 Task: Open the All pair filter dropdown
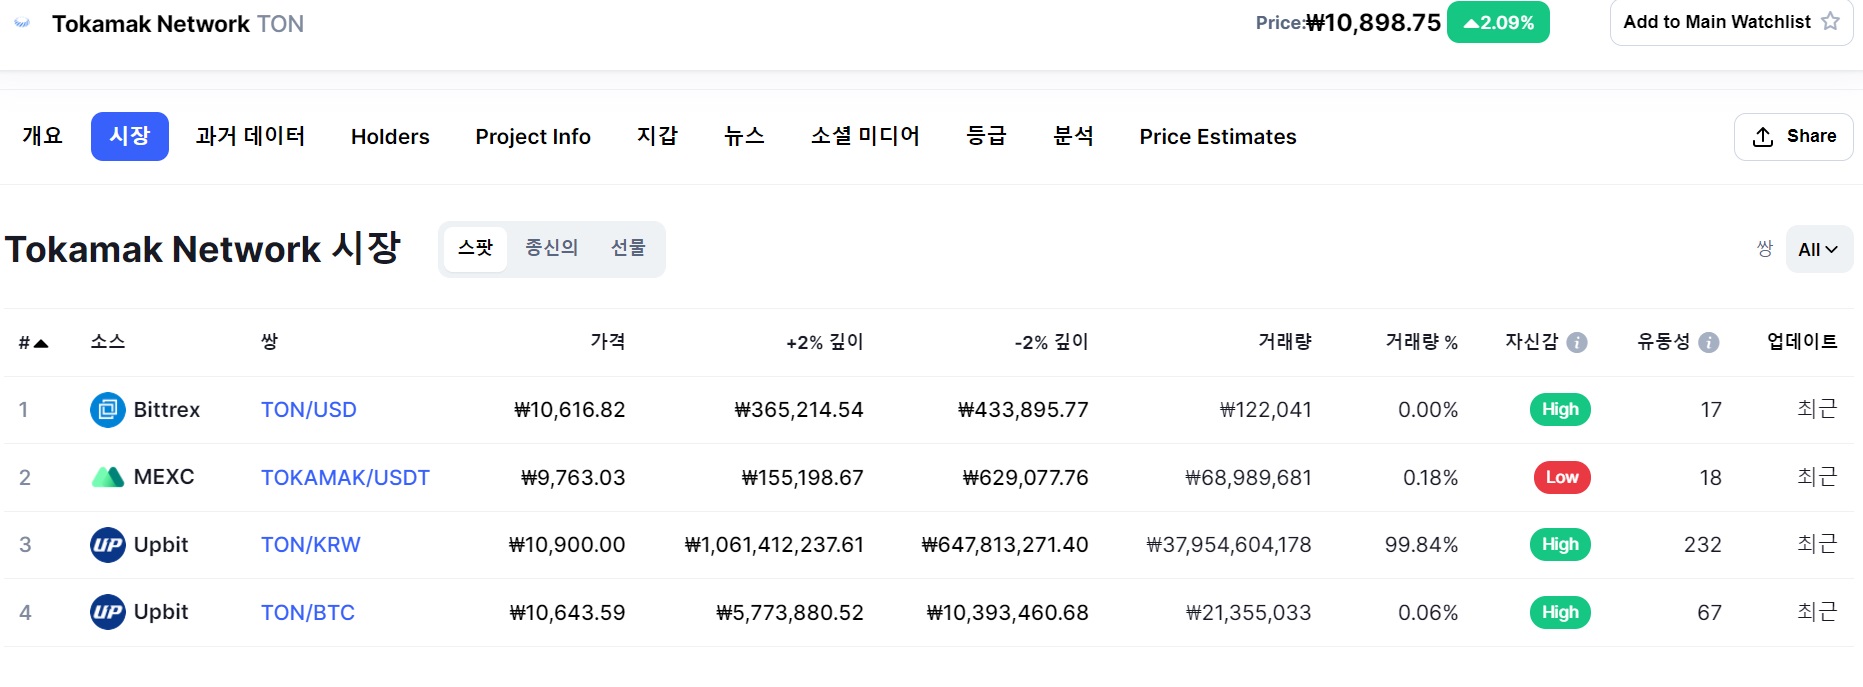(1819, 249)
